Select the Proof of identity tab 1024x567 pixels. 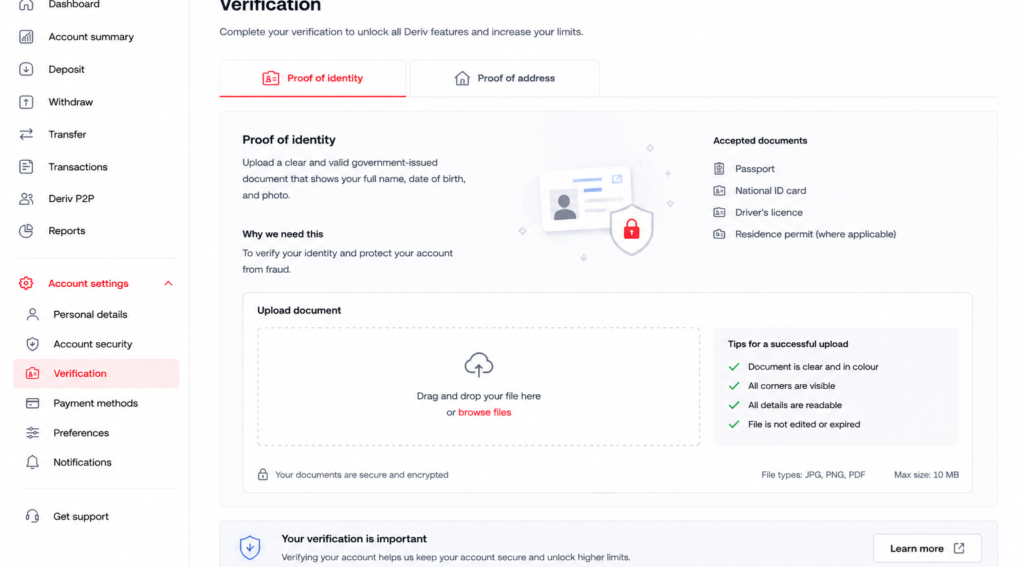click(313, 78)
